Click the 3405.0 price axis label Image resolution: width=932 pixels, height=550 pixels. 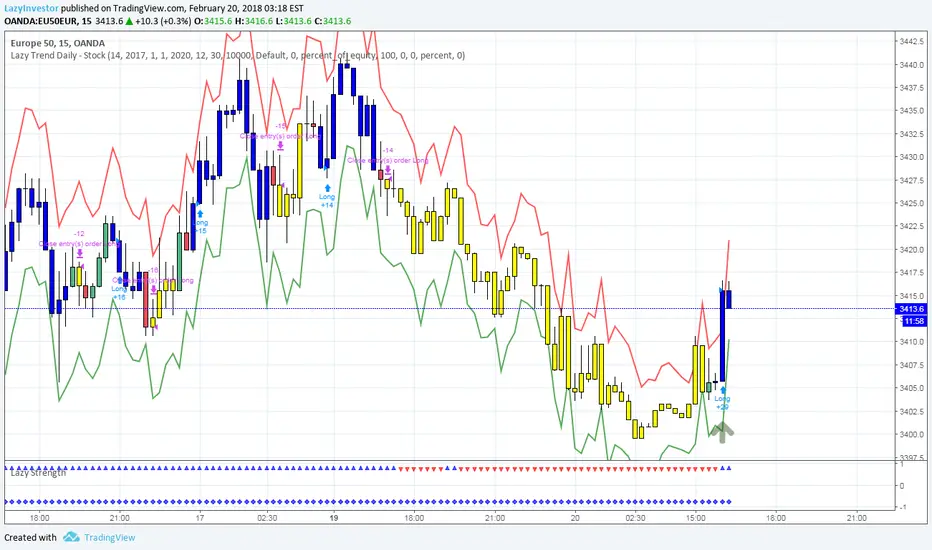click(x=912, y=388)
